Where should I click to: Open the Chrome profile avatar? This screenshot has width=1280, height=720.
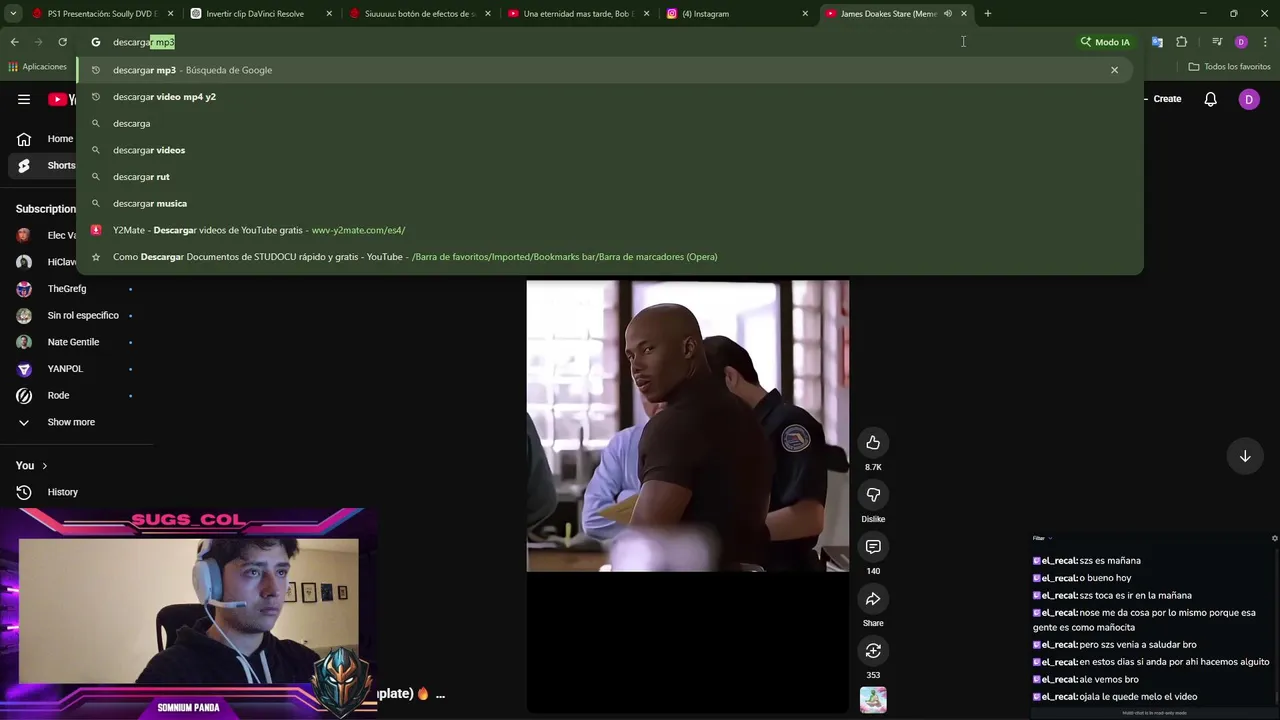1241,42
